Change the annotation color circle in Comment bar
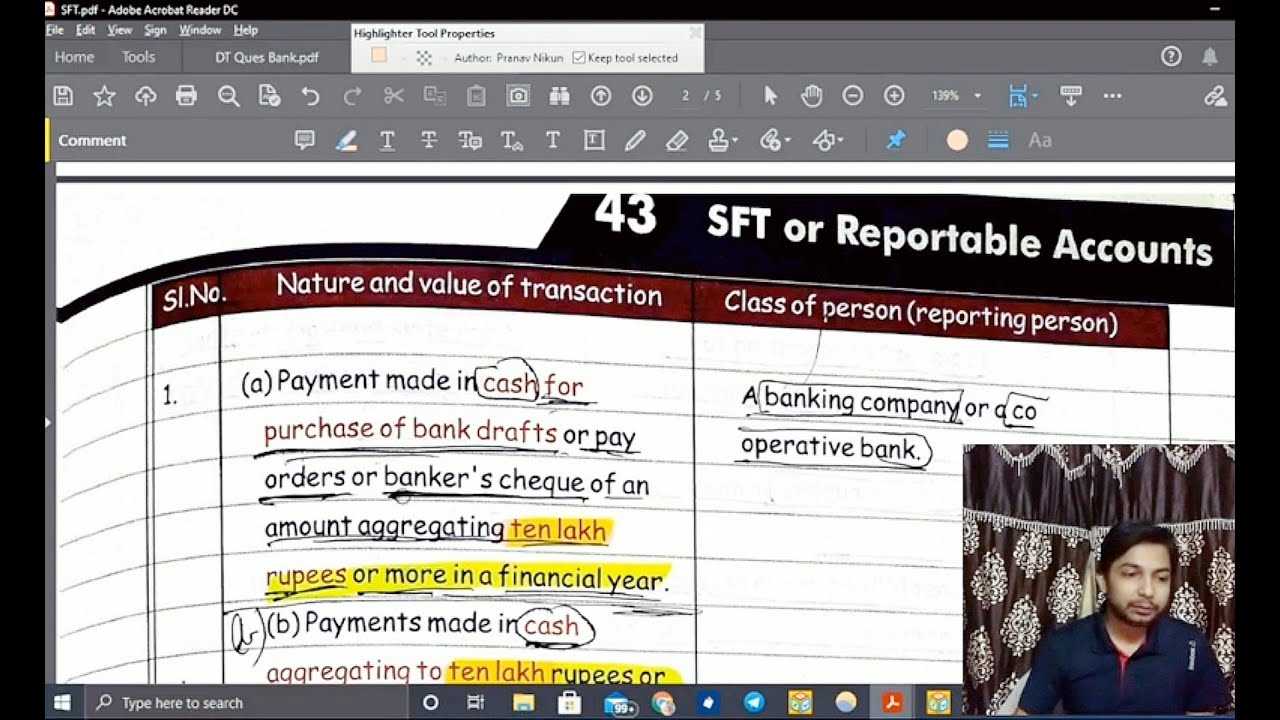 [957, 141]
